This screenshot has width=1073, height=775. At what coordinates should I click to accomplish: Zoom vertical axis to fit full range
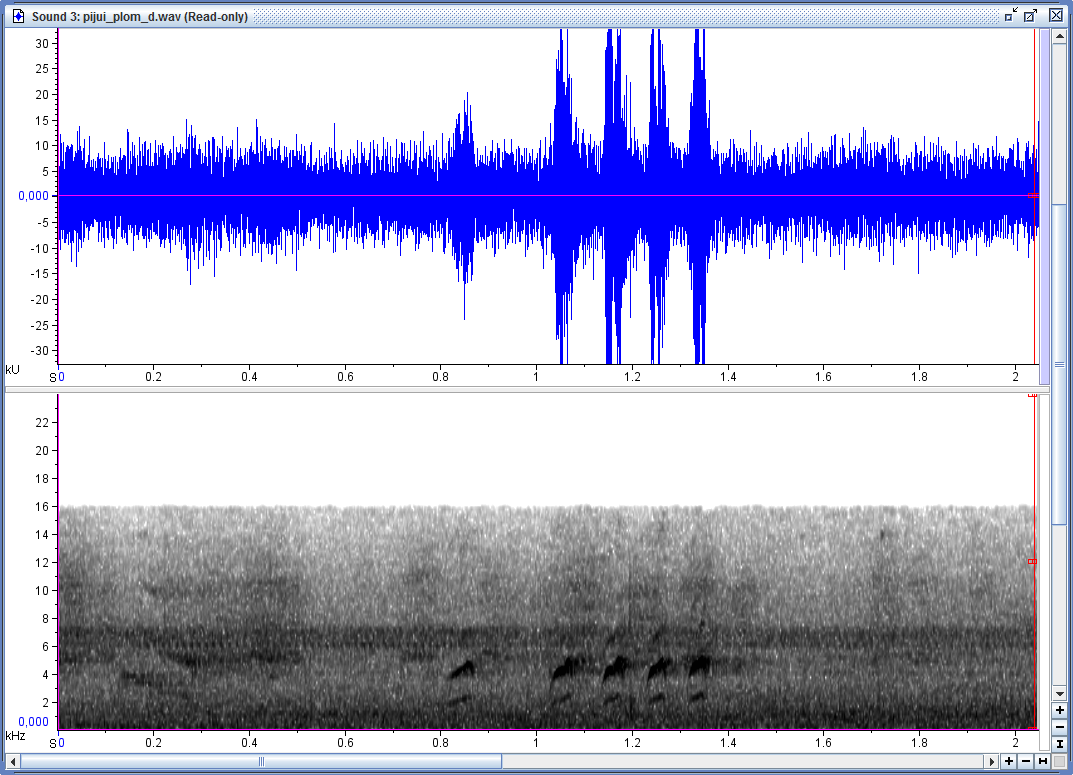[1059, 744]
